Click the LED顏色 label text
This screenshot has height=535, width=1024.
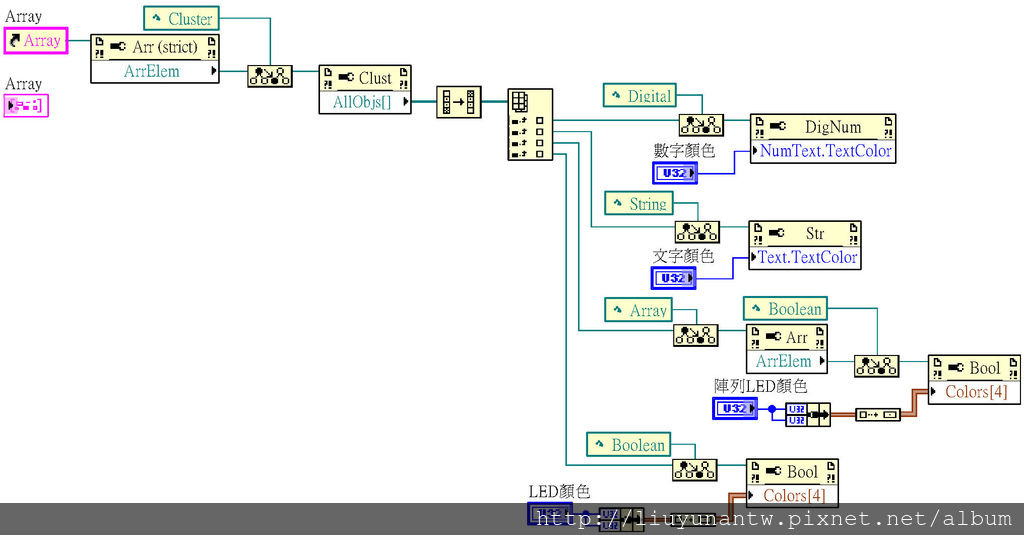pyautogui.click(x=559, y=491)
